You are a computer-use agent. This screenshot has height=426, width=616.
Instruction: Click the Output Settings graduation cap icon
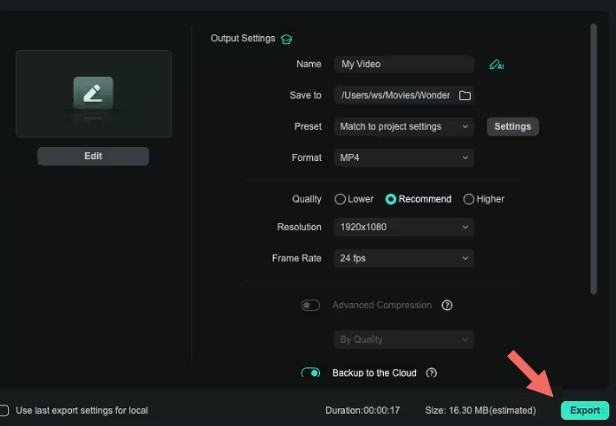click(x=286, y=39)
